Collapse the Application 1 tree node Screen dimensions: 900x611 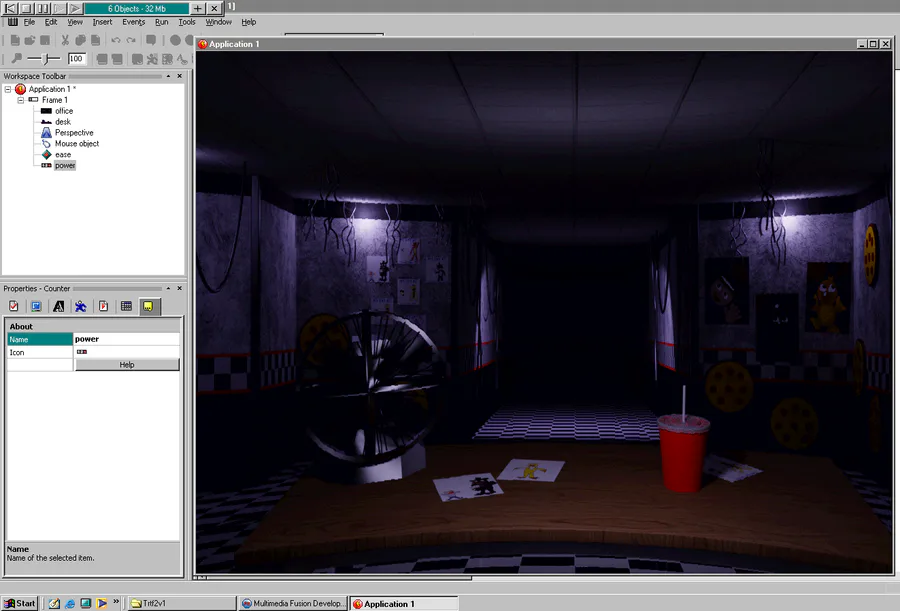click(8, 89)
